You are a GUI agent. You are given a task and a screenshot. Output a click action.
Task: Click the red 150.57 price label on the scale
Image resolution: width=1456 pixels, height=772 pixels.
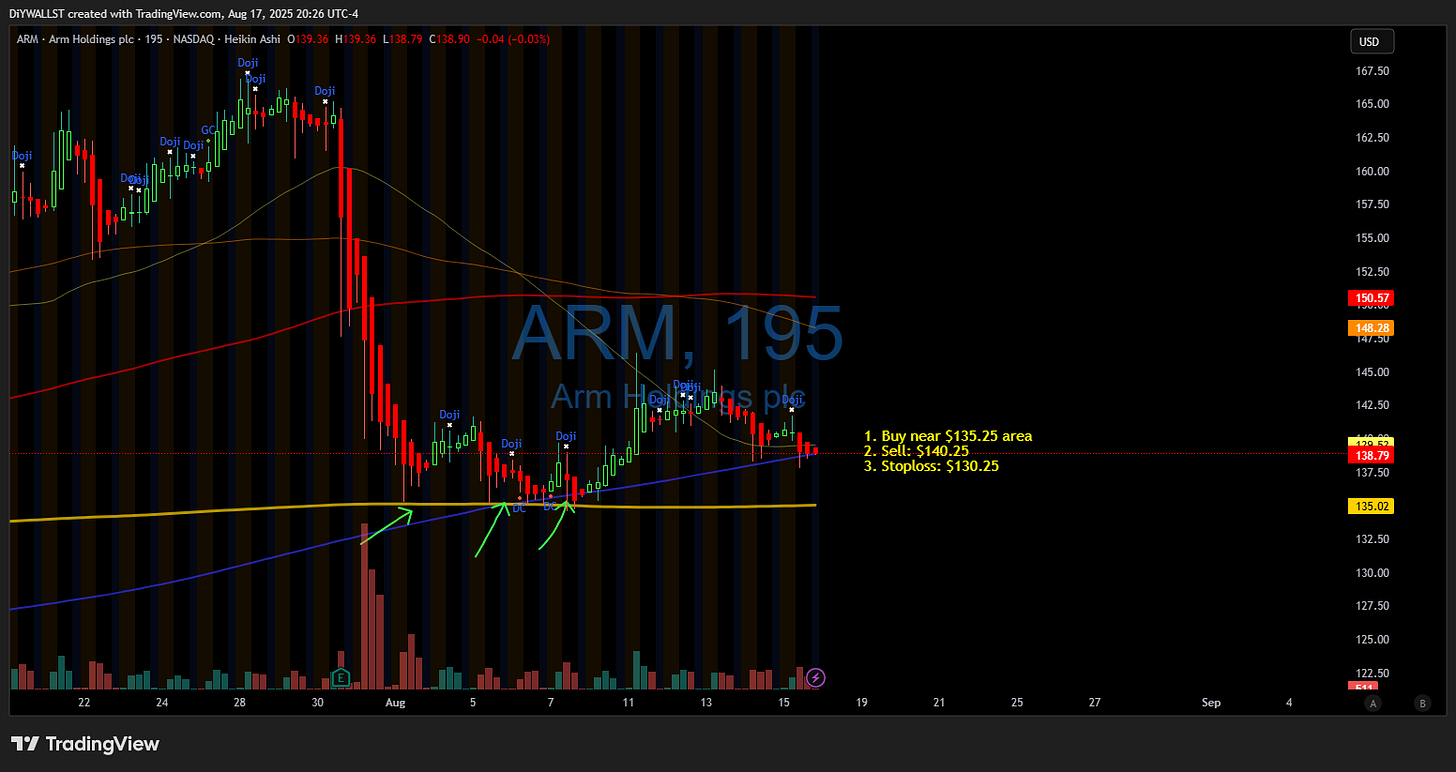[x=1371, y=297]
